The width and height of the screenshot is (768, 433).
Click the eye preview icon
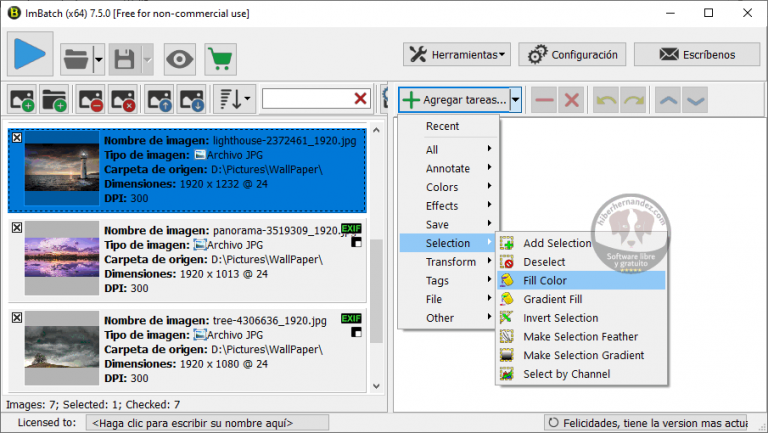(180, 59)
